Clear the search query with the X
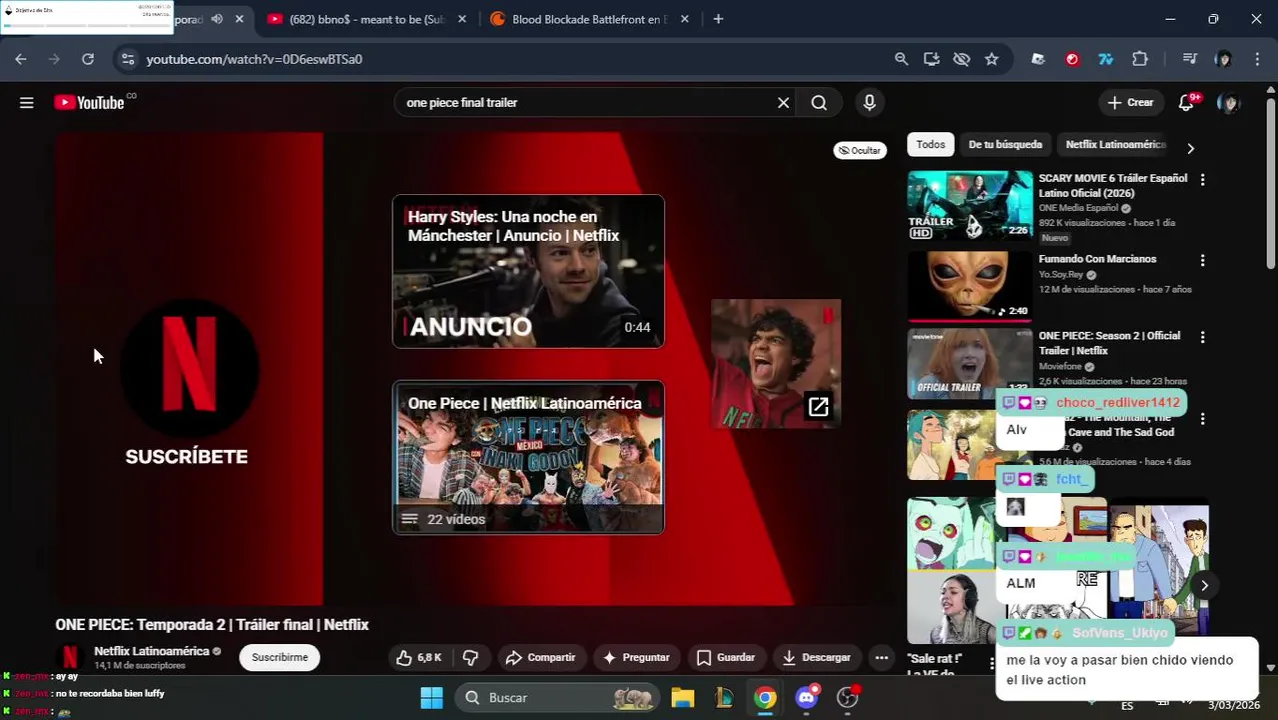 pyautogui.click(x=783, y=102)
